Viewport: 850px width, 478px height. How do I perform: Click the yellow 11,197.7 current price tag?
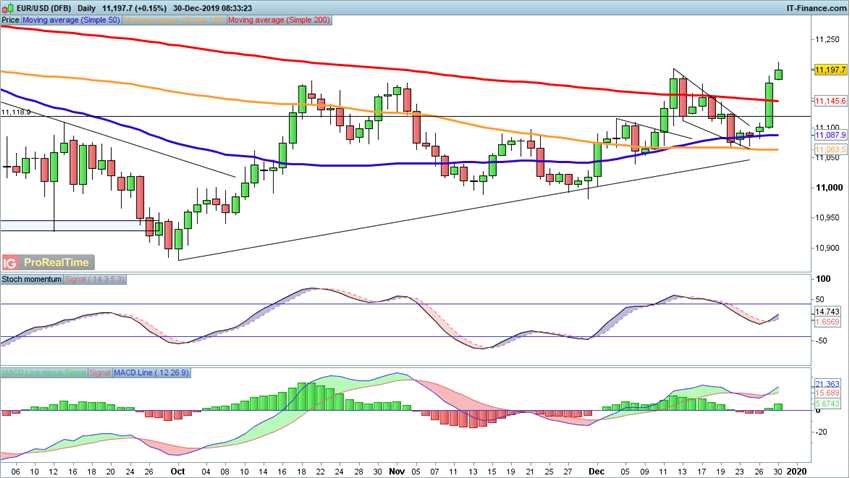coord(830,70)
